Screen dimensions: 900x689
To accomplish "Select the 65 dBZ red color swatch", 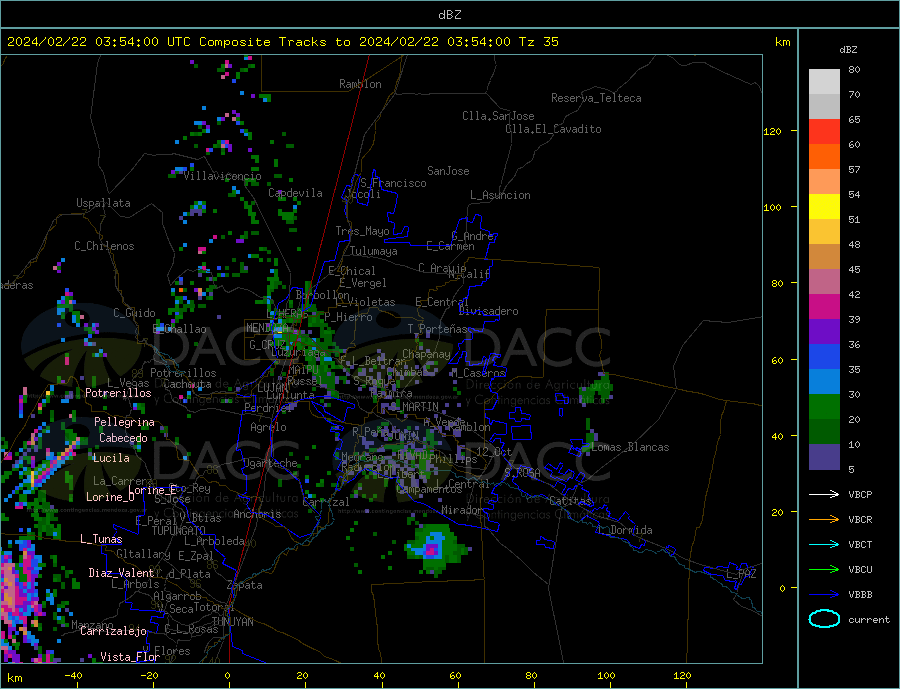I will point(824,131).
